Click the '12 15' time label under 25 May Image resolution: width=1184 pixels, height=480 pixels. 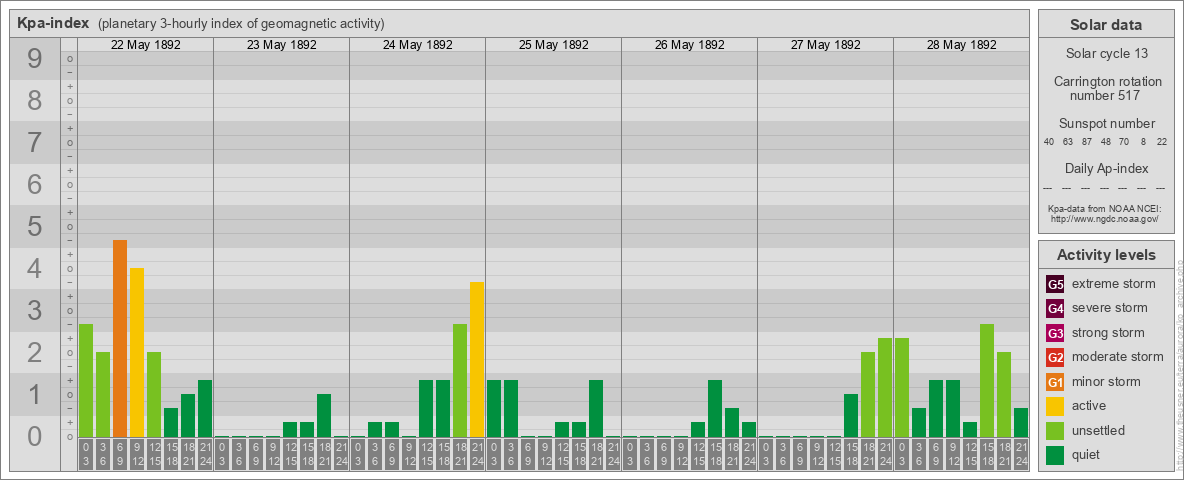point(562,456)
